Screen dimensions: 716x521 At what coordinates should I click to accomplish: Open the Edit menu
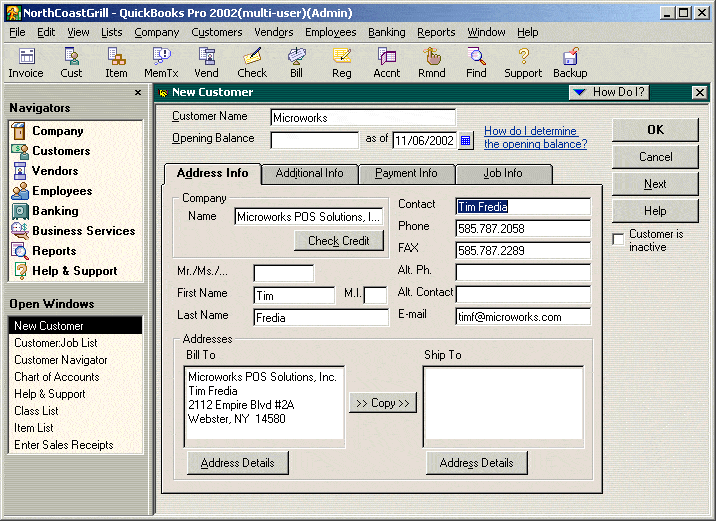(x=46, y=32)
